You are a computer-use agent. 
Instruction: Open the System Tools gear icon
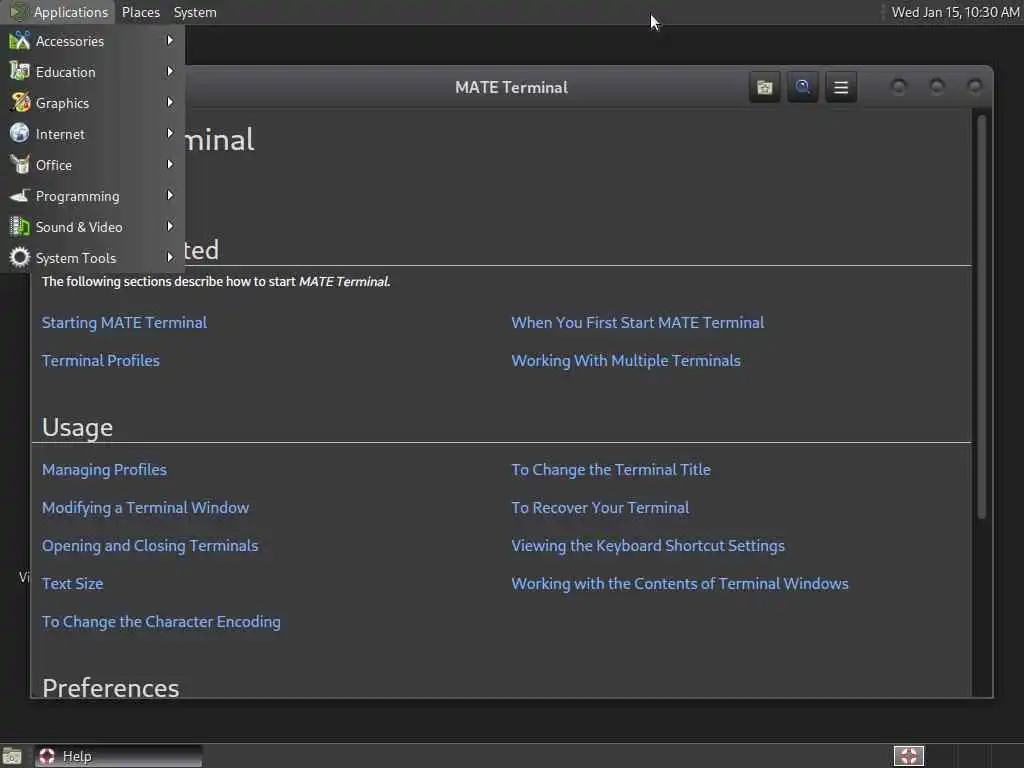coord(20,257)
